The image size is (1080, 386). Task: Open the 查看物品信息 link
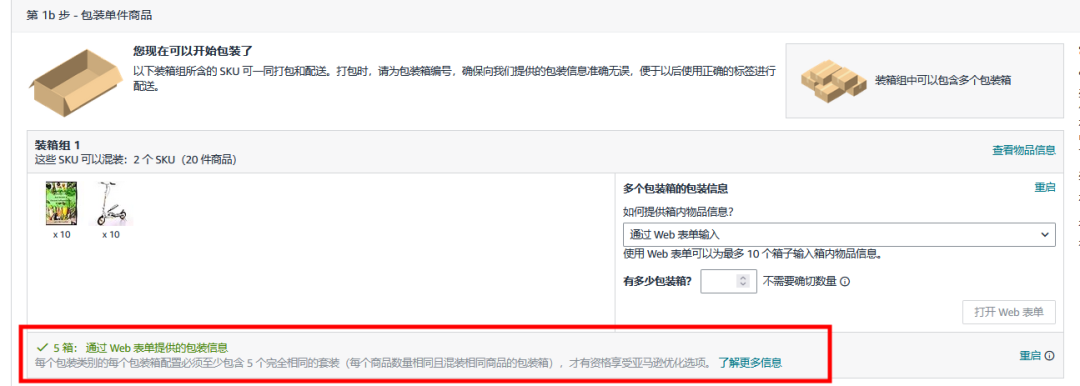[x=1024, y=150]
